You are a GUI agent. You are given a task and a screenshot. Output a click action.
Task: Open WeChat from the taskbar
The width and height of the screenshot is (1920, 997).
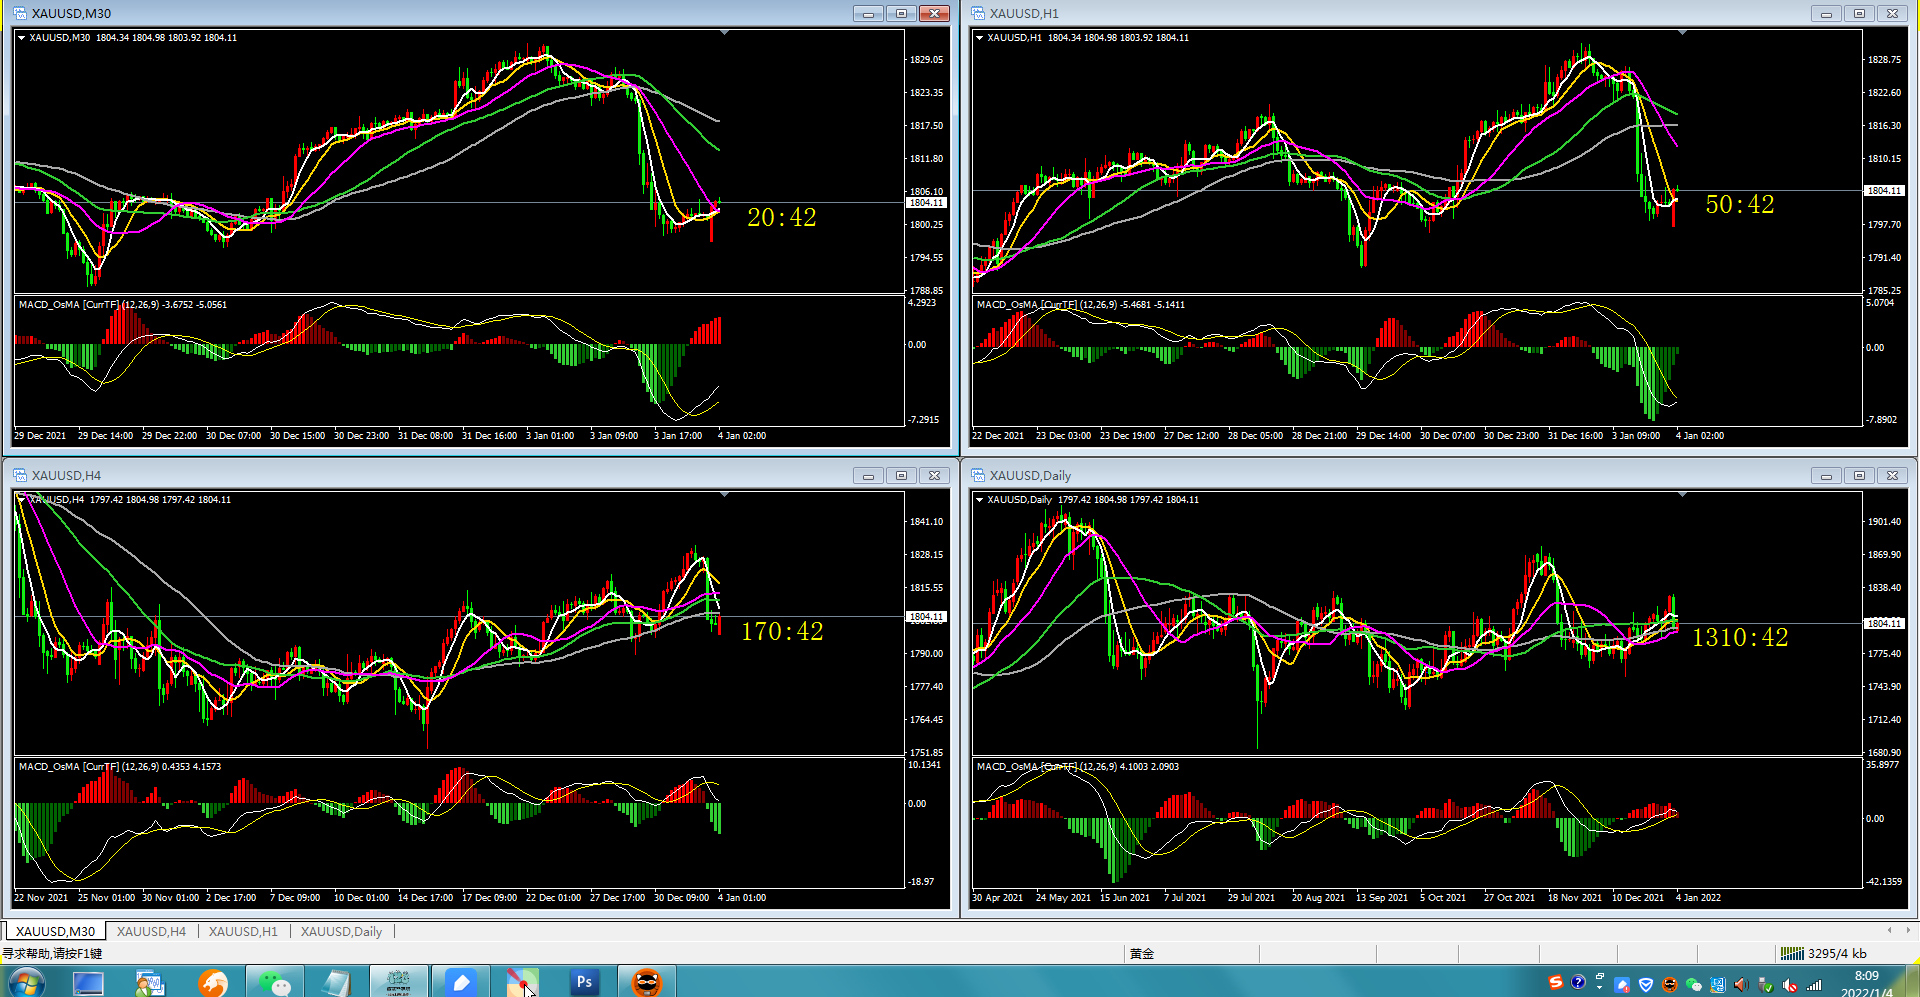[x=274, y=984]
